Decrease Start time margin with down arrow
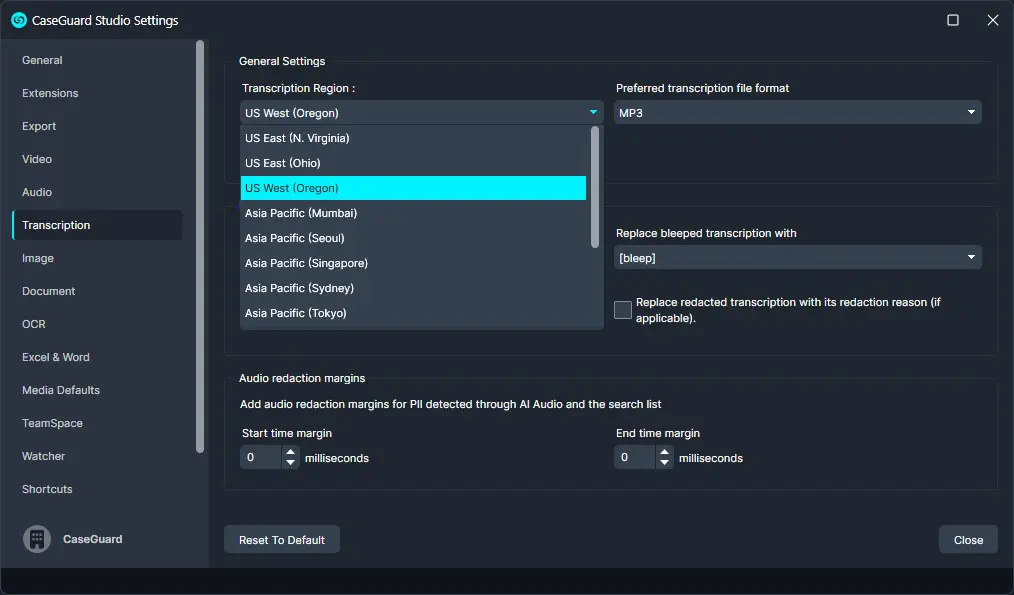 pos(290,463)
